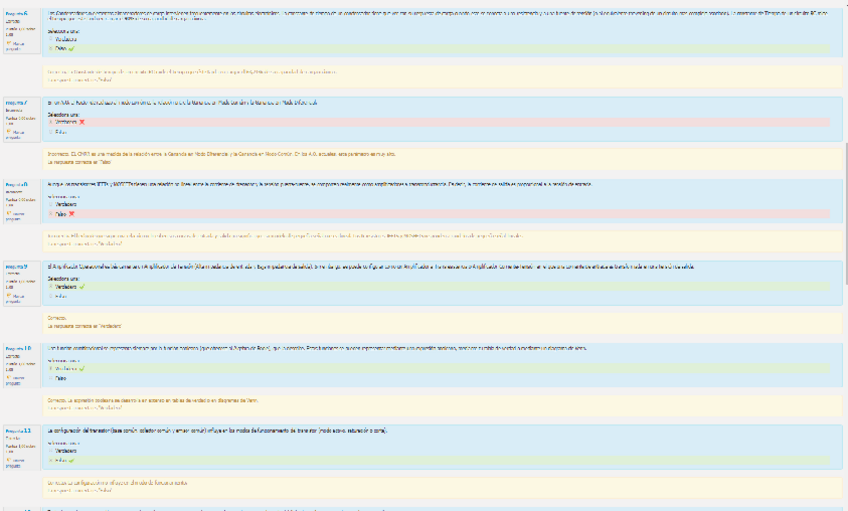
Task: Flag question 9 with Marcar pregunta icon
Action: (8, 296)
